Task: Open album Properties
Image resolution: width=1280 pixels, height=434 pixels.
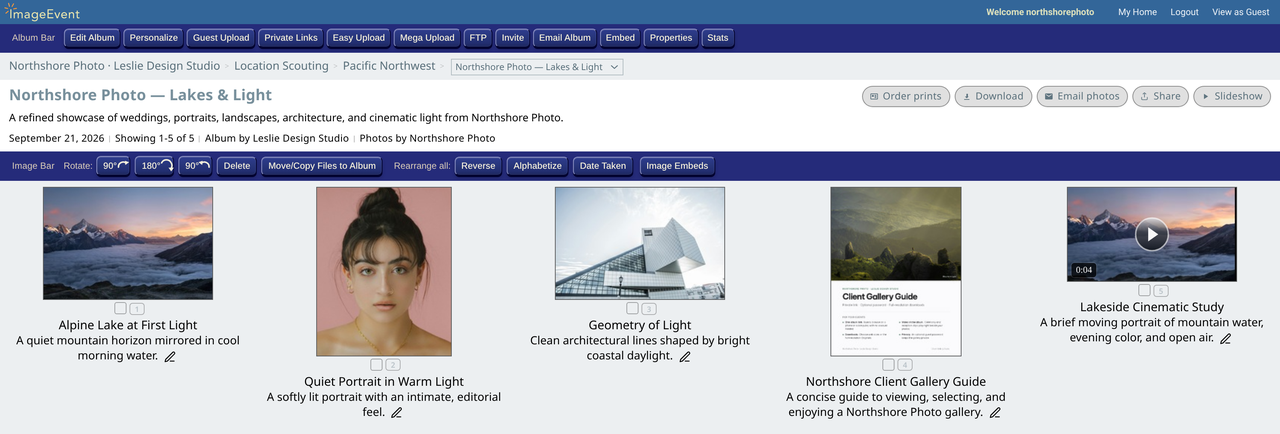Action: pyautogui.click(x=671, y=38)
